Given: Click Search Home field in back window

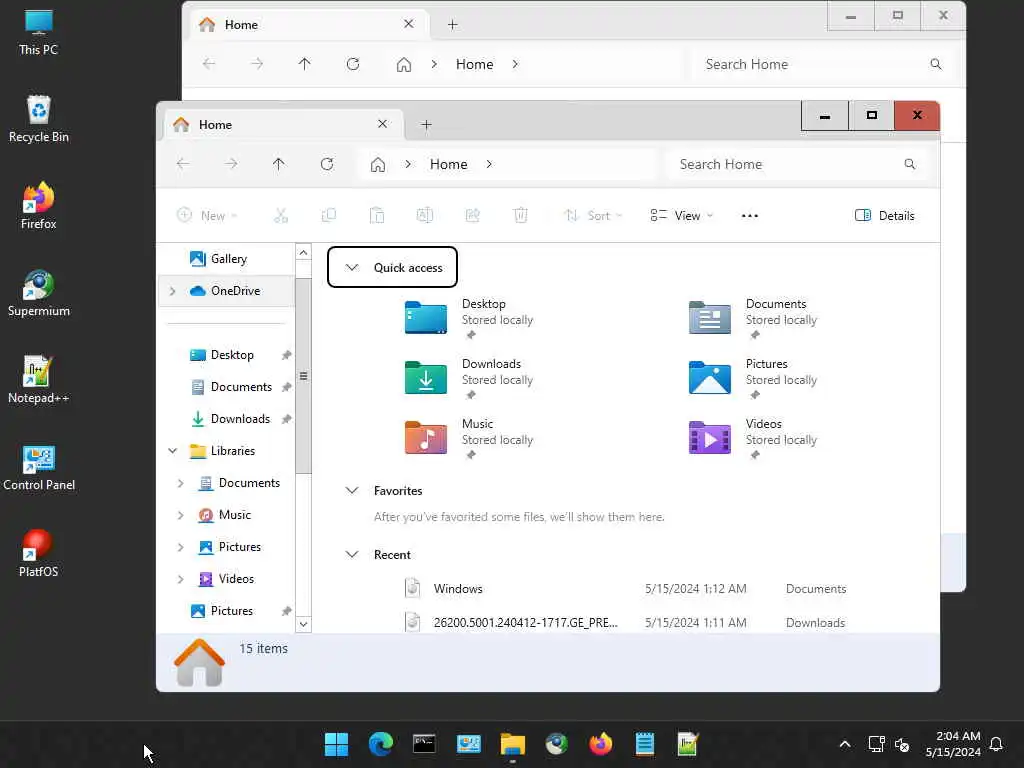Looking at the screenshot, I should tap(824, 65).
